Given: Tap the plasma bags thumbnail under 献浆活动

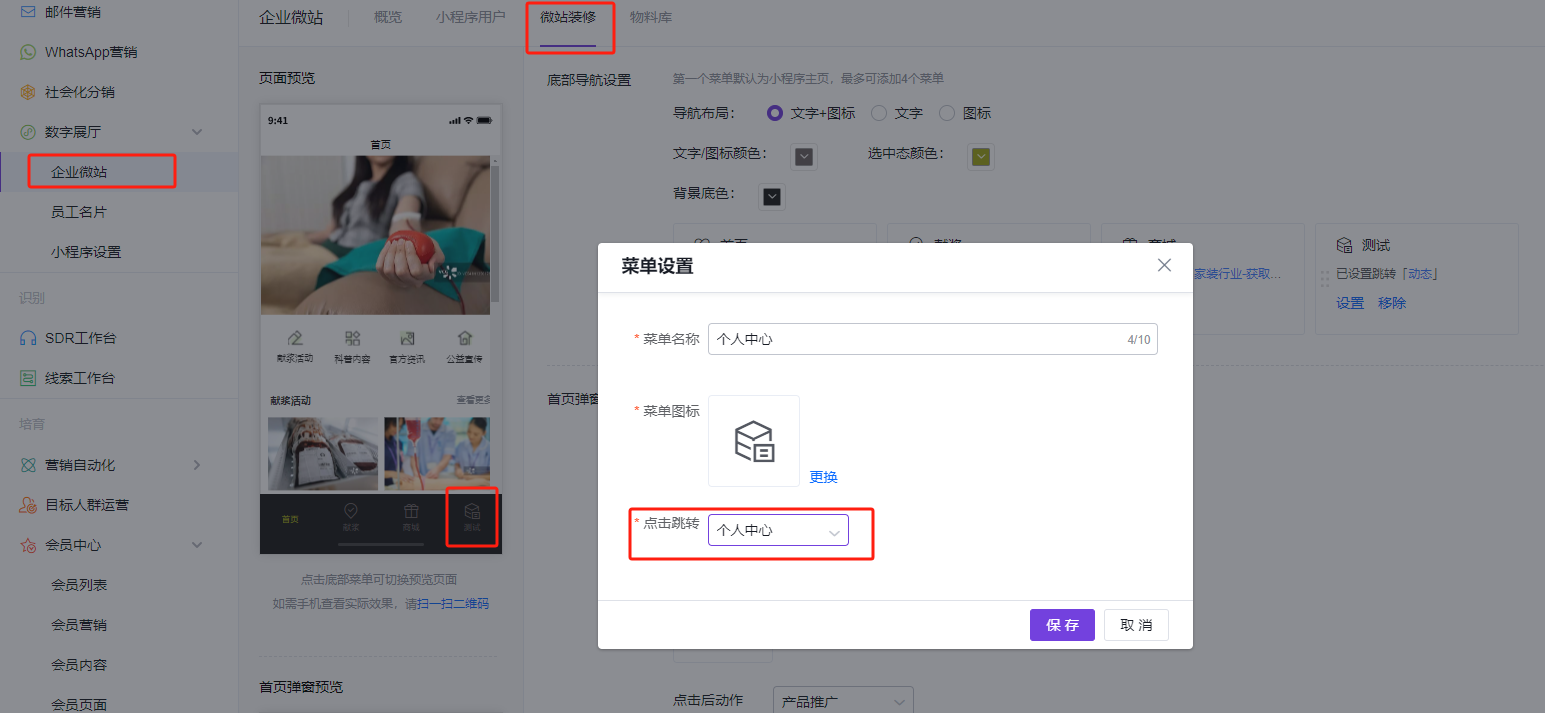Looking at the screenshot, I should [323, 453].
